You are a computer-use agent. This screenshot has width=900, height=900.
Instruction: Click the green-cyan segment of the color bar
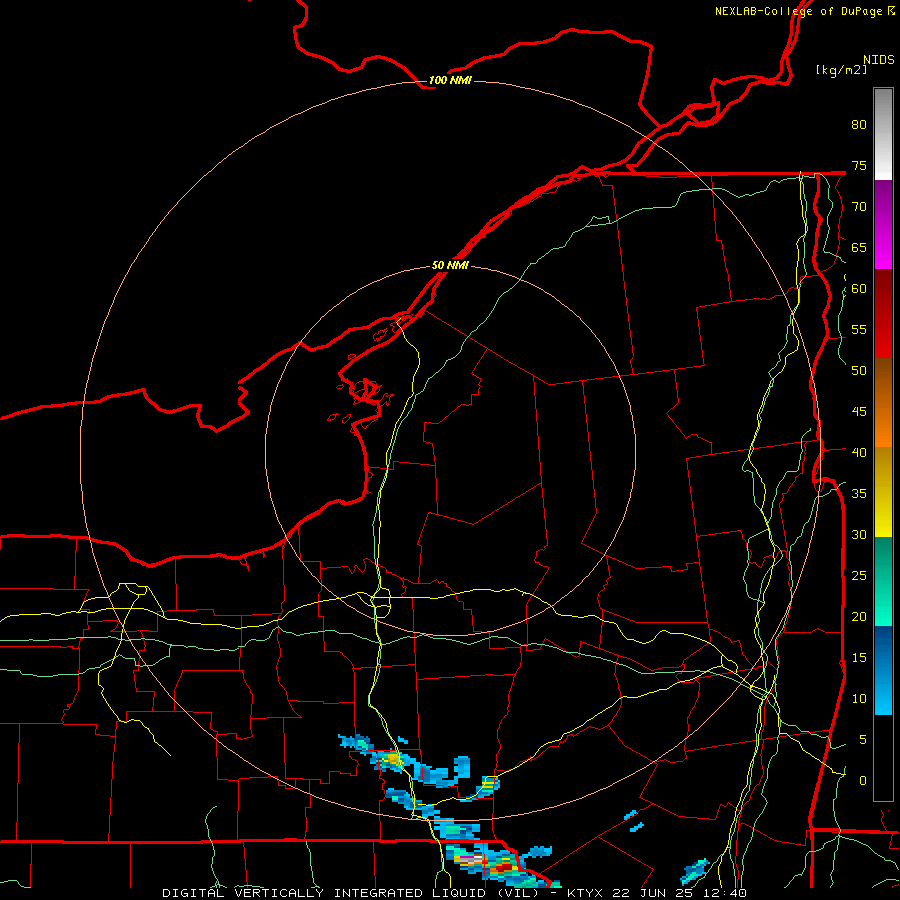click(x=883, y=581)
